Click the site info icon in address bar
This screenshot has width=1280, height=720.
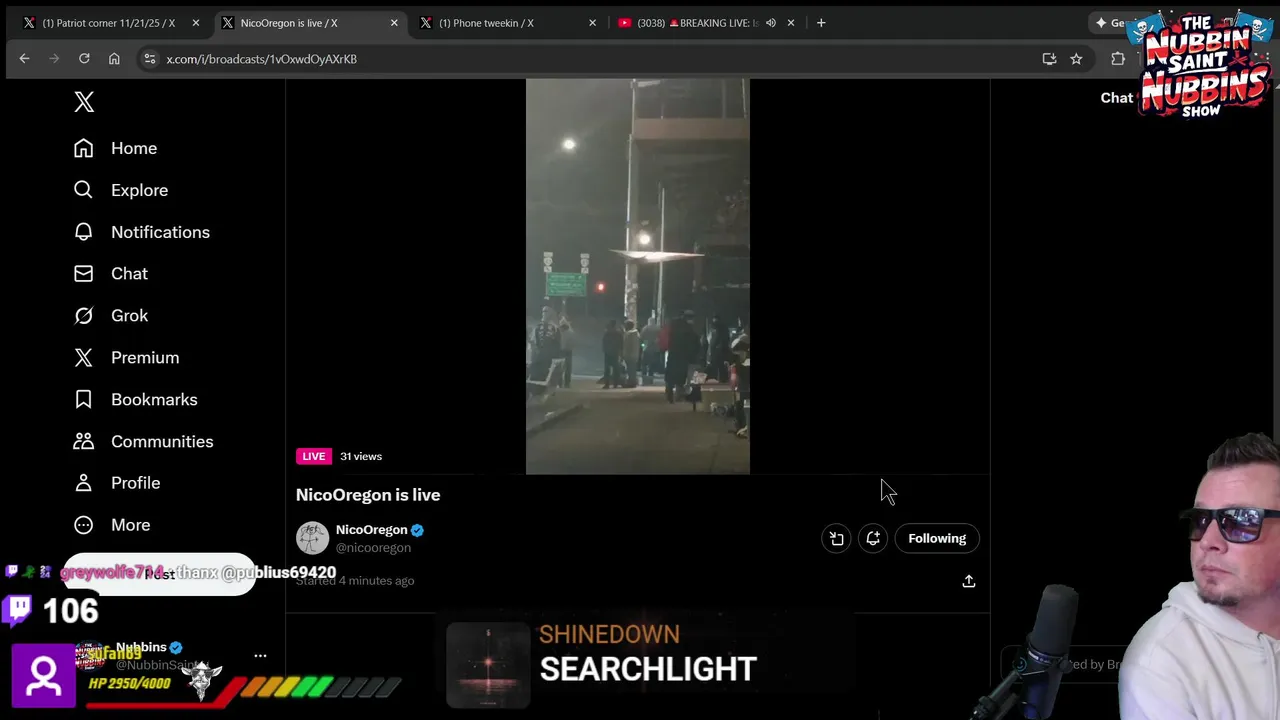click(149, 59)
